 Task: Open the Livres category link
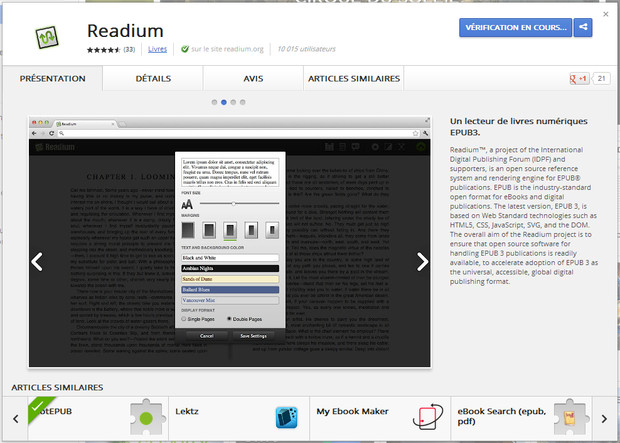(x=157, y=48)
